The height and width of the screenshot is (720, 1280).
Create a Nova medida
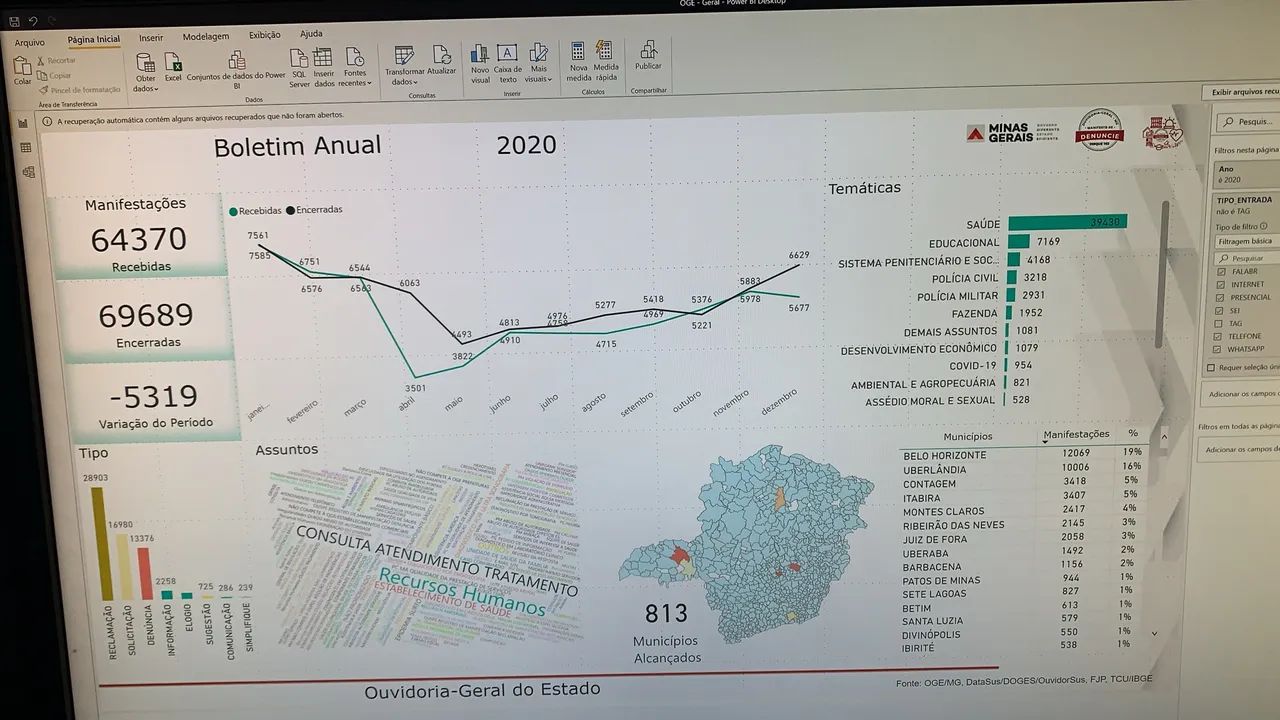[x=578, y=62]
